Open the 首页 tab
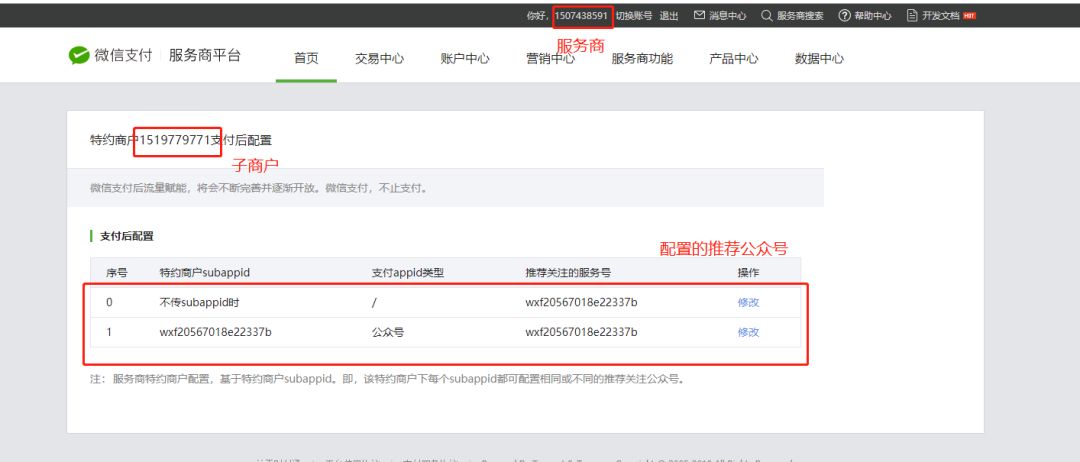The width and height of the screenshot is (1080, 462). click(x=307, y=59)
